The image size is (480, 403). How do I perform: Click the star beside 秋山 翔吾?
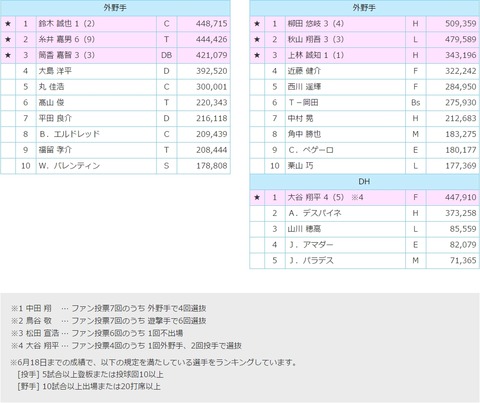click(x=257, y=39)
